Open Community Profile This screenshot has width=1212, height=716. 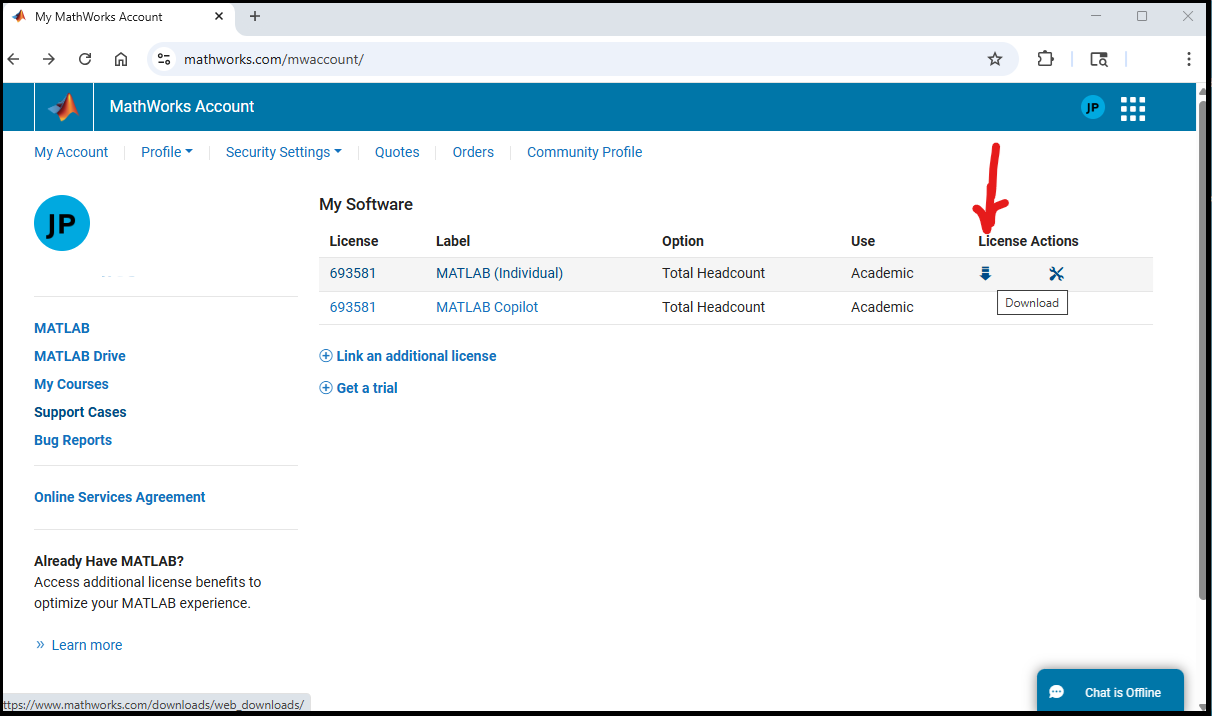585,152
